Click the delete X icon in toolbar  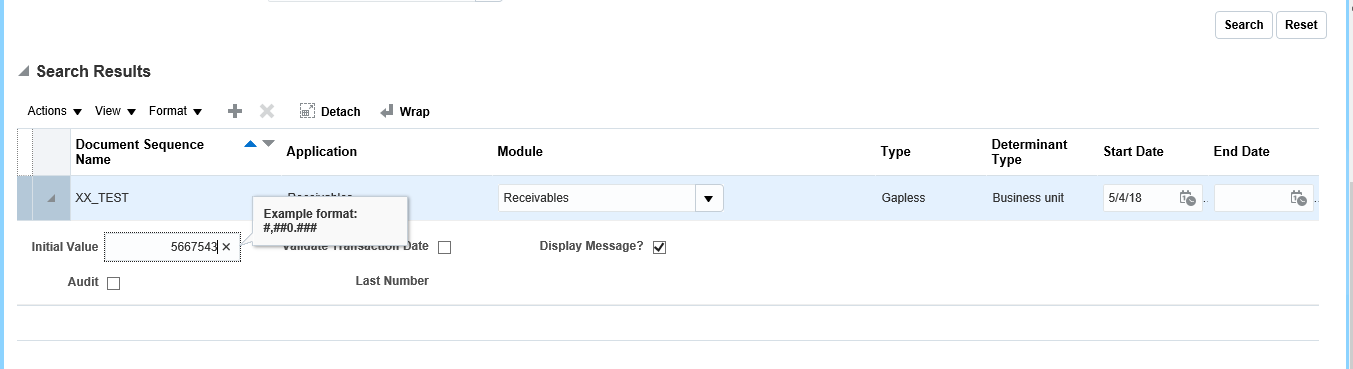click(267, 111)
